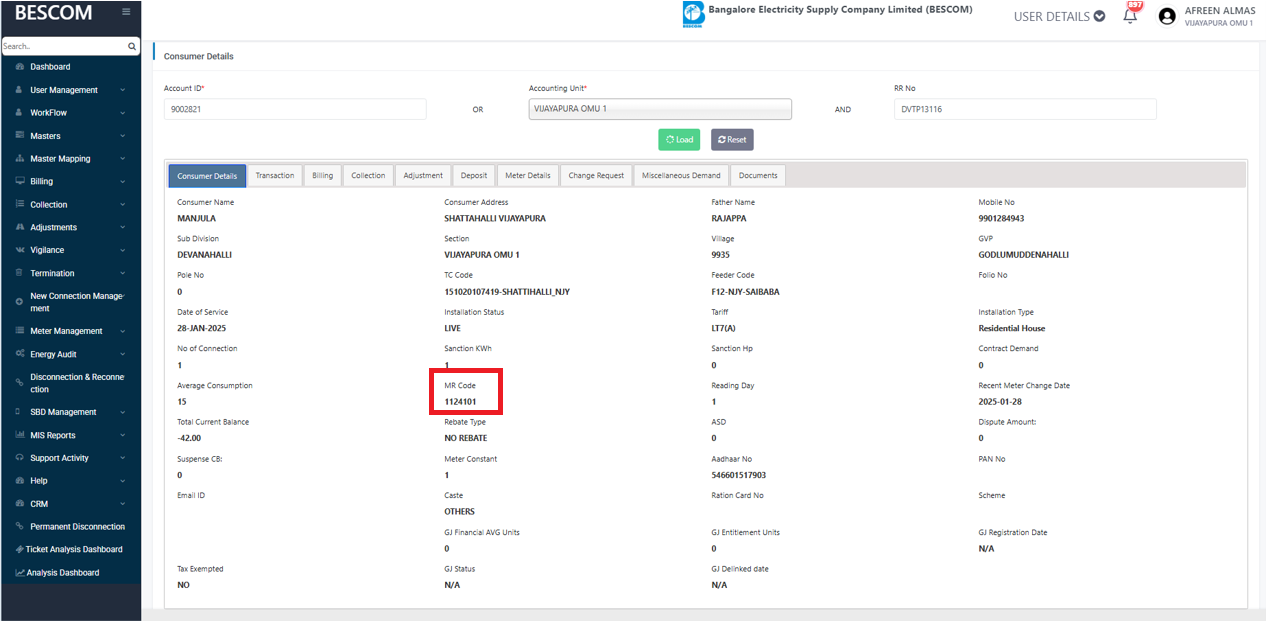Open the Deposit tab
The width and height of the screenshot is (1266, 621).
[474, 176]
